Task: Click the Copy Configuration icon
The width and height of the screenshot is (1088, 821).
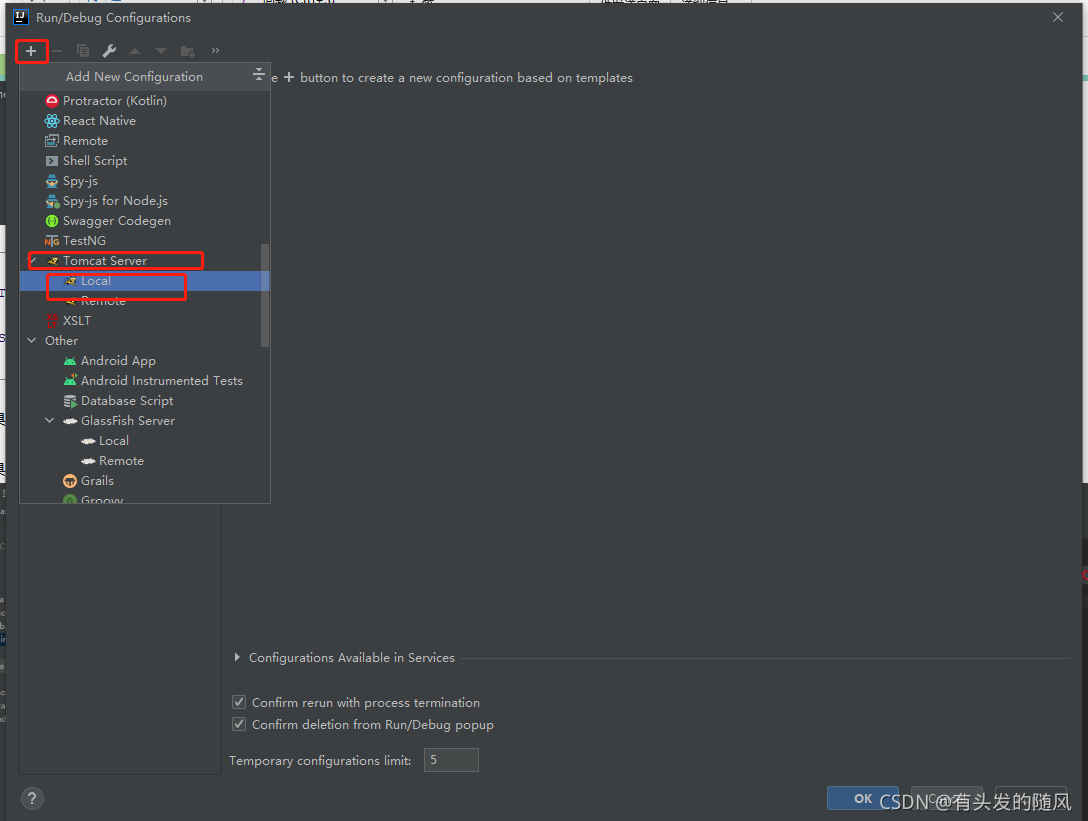Action: coord(83,51)
